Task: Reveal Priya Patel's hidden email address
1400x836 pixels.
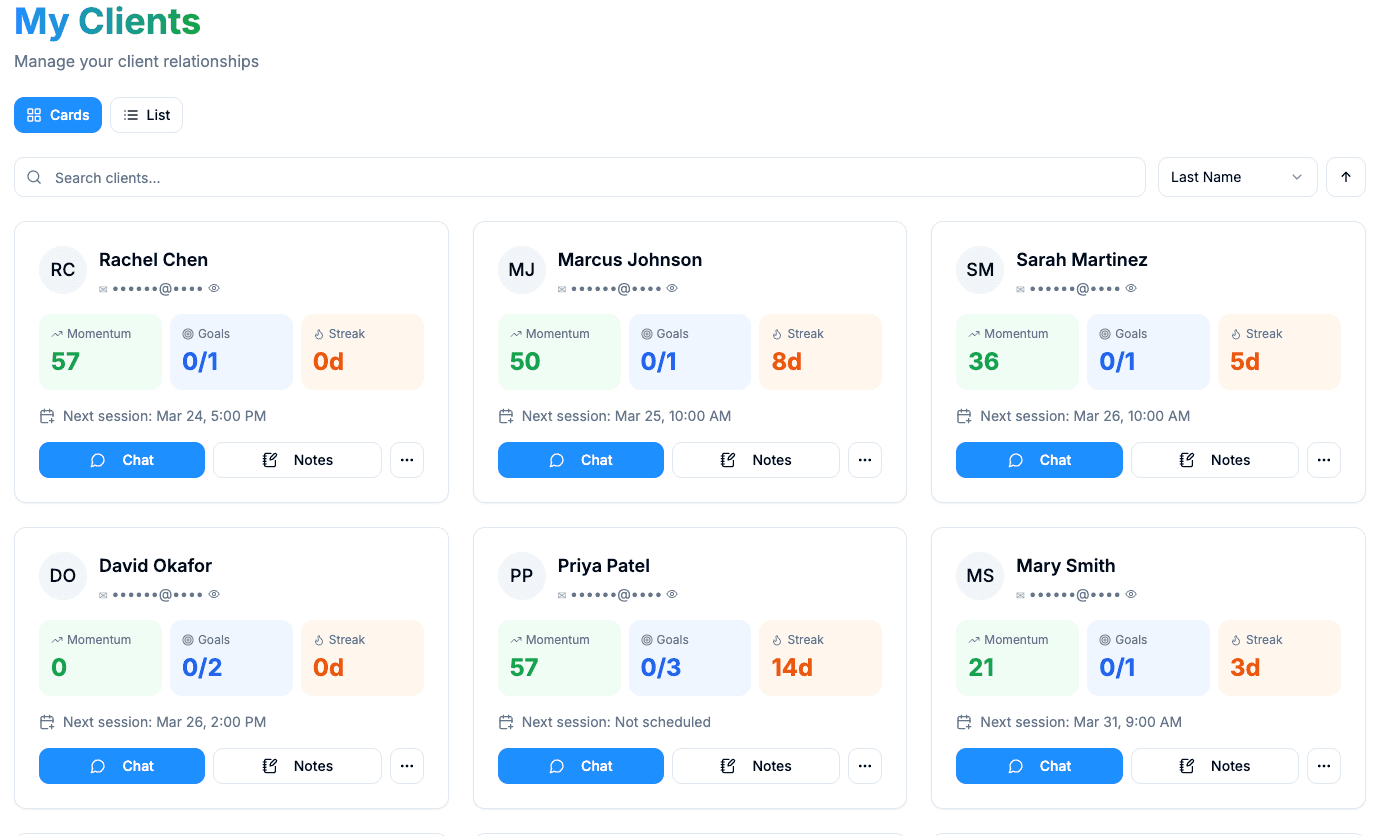Action: 672,594
